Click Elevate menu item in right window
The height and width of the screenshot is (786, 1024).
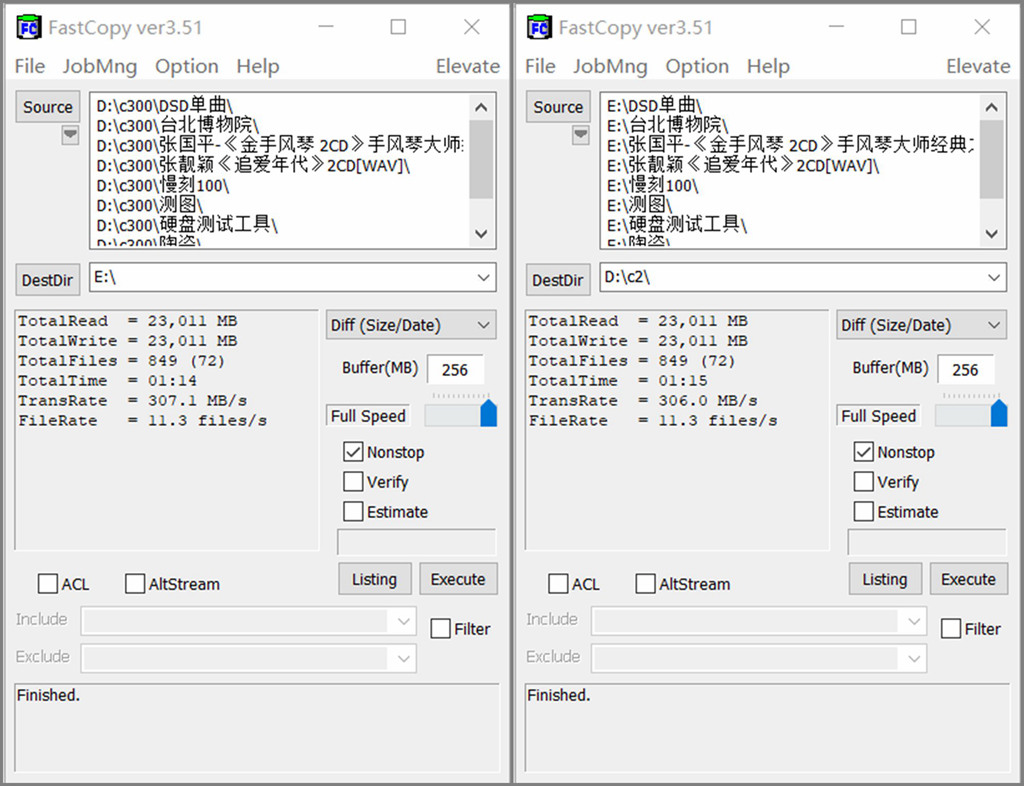978,66
